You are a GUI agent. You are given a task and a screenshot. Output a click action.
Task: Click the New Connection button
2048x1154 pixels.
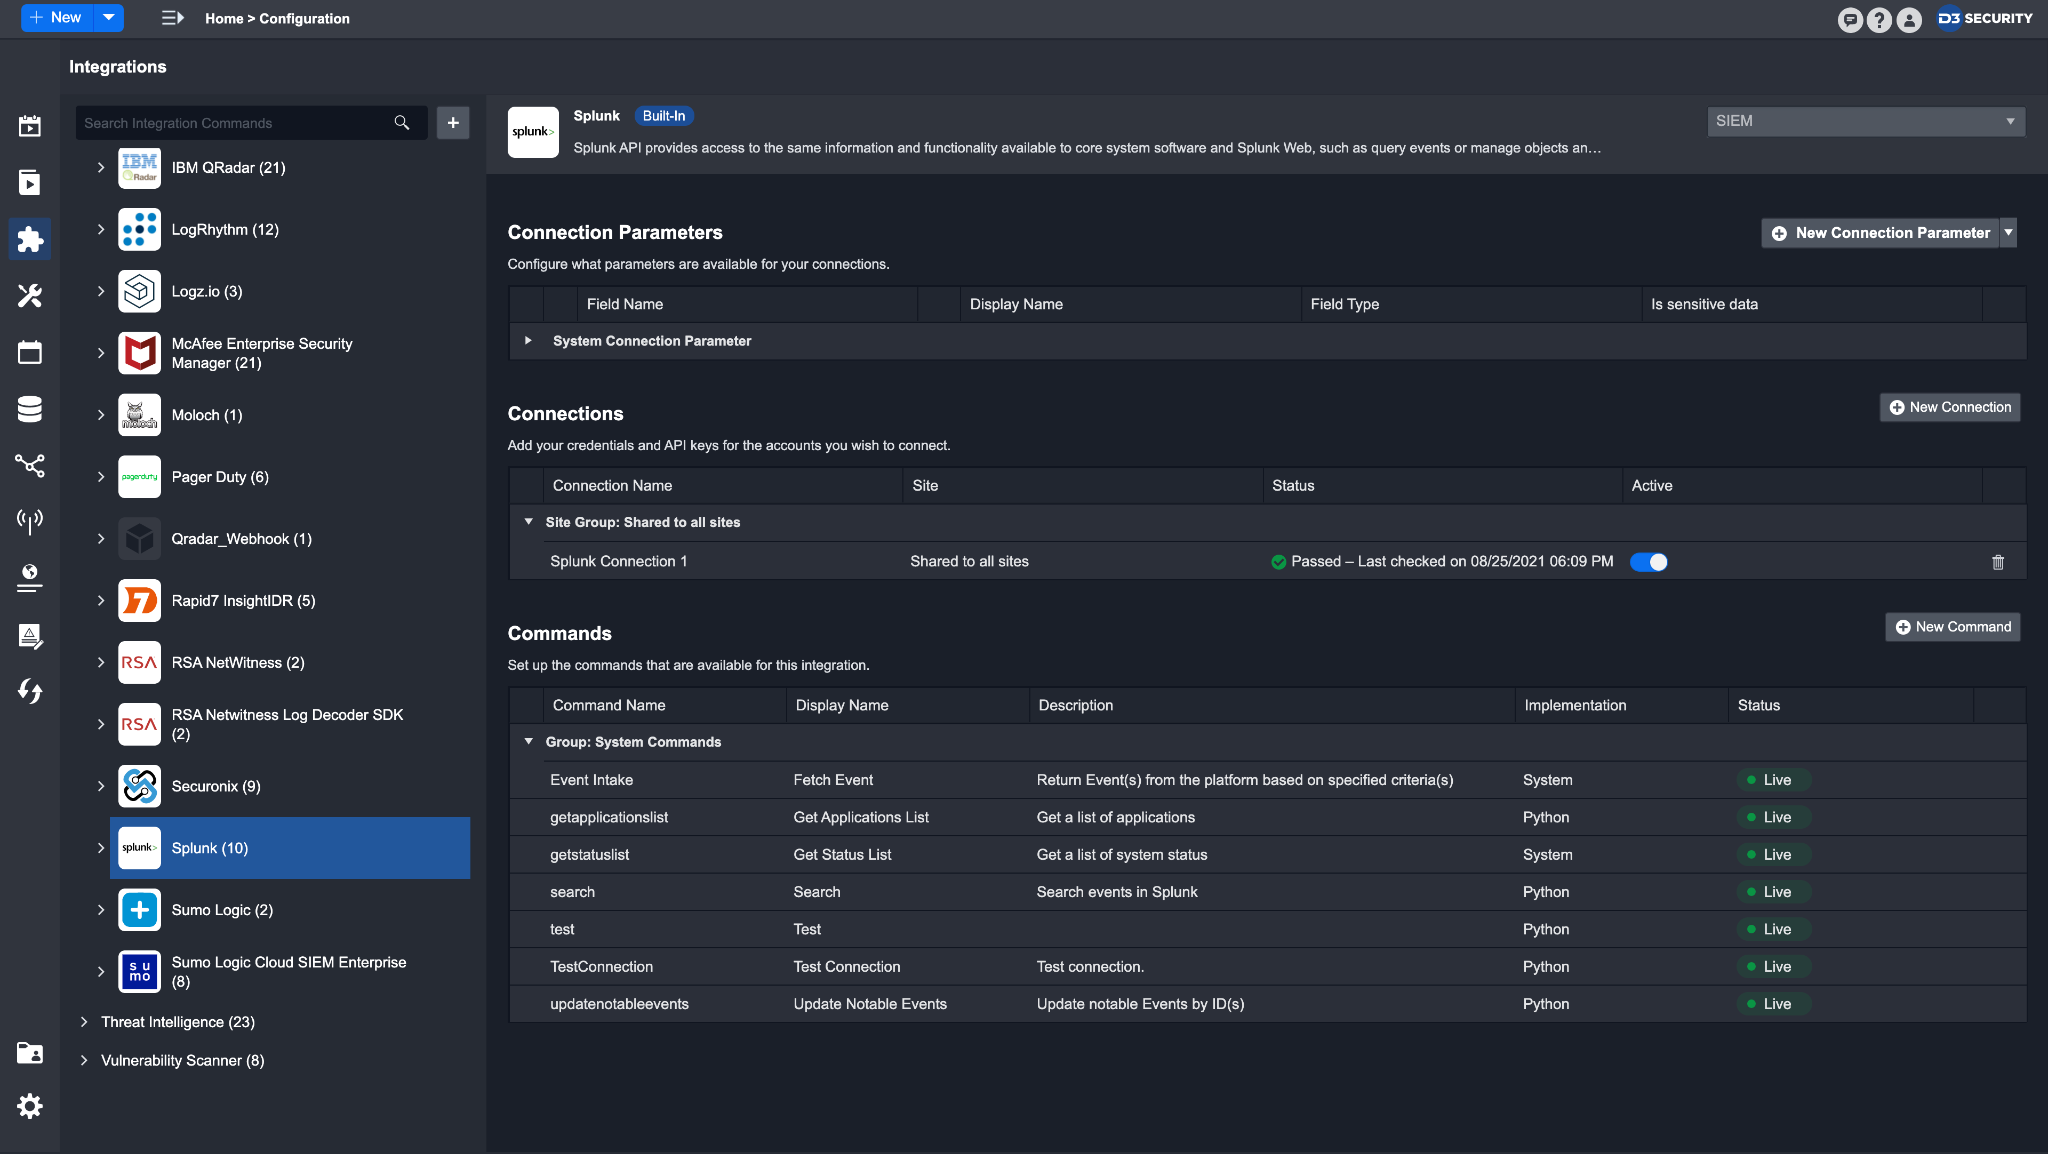[x=1949, y=407]
